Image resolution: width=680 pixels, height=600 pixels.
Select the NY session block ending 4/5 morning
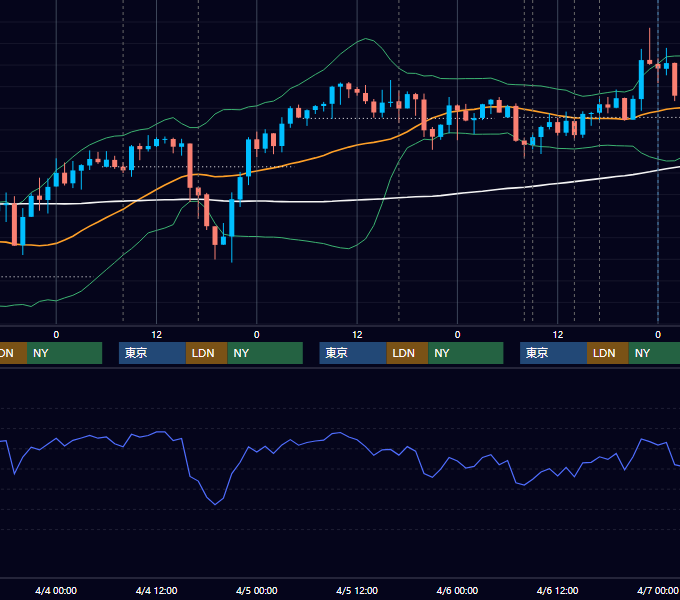[x=265, y=353]
